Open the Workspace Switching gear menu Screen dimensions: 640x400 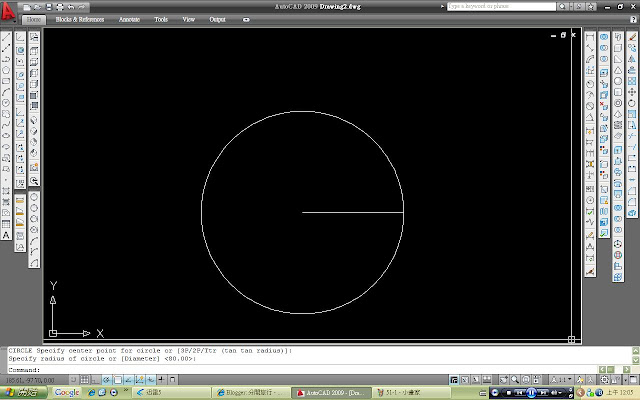605,380
